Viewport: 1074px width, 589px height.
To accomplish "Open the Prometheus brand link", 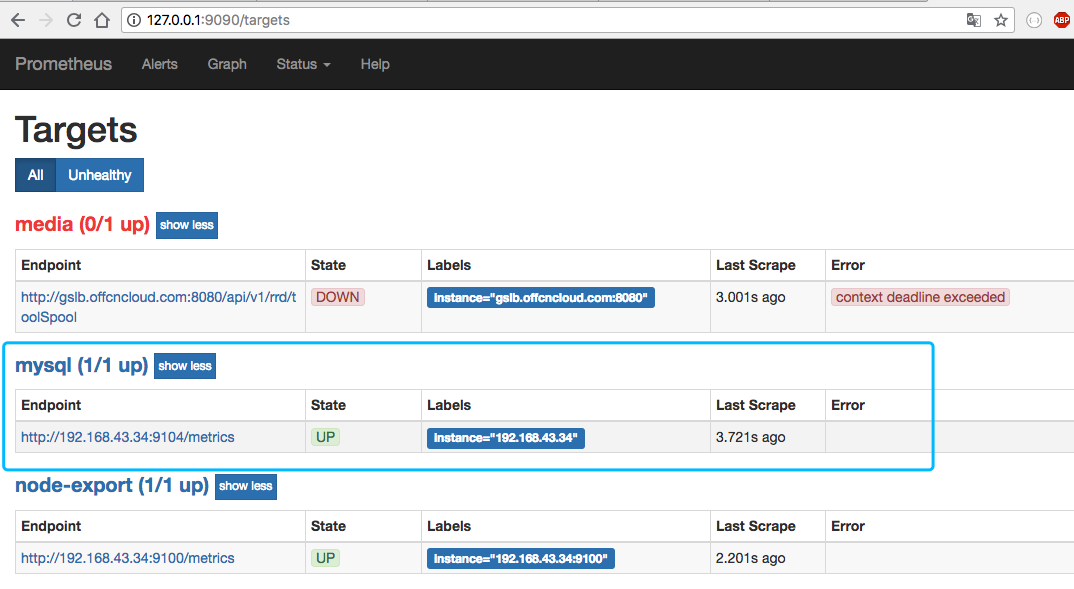I will (63, 64).
